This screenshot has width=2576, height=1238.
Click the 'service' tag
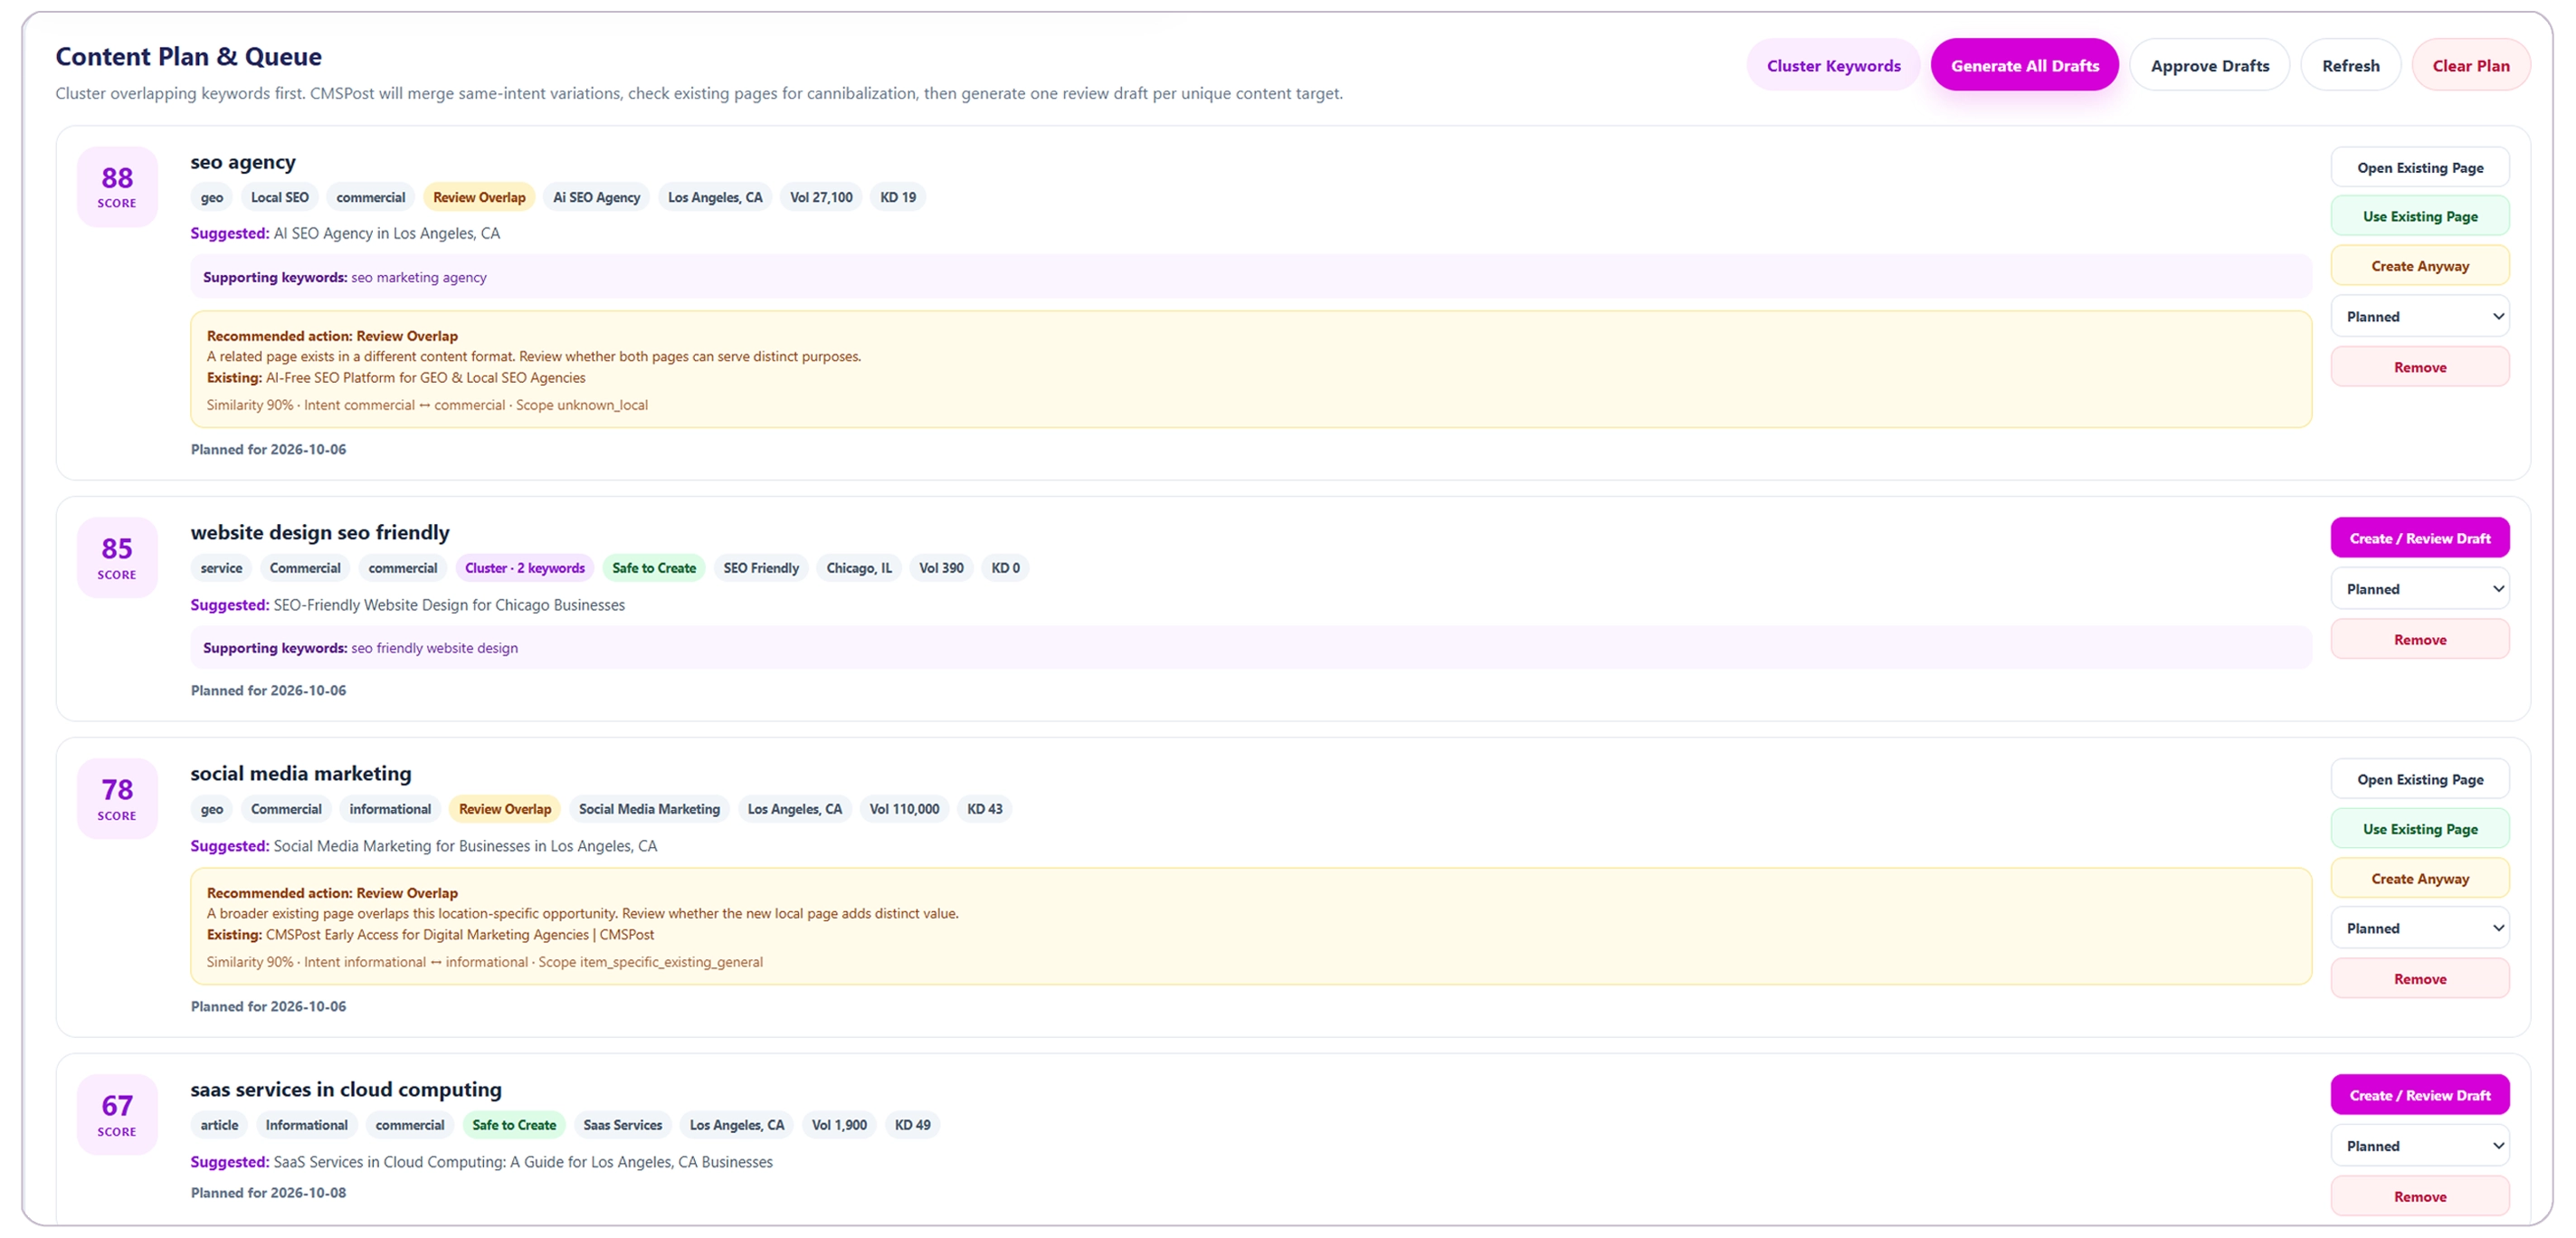coord(221,568)
